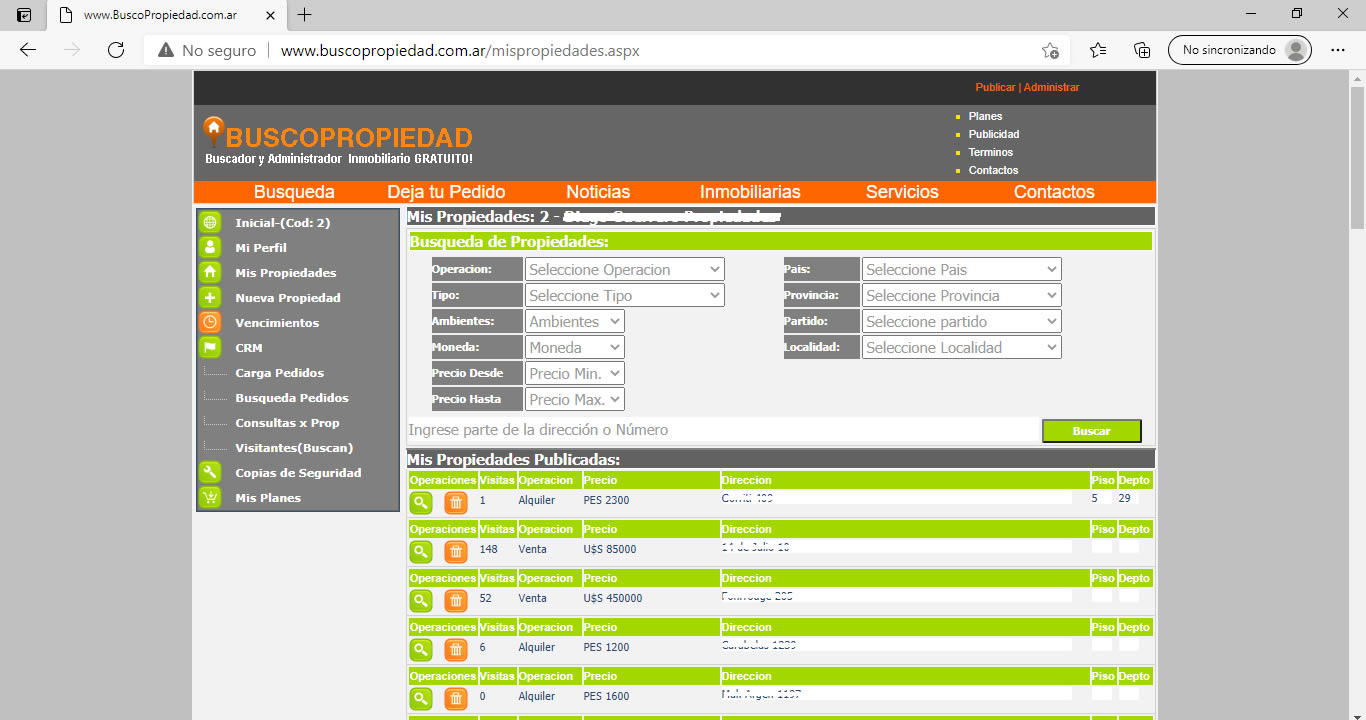Screen dimensions: 1366x720
Task: Click the No seguro site info indicator
Action: click(207, 50)
